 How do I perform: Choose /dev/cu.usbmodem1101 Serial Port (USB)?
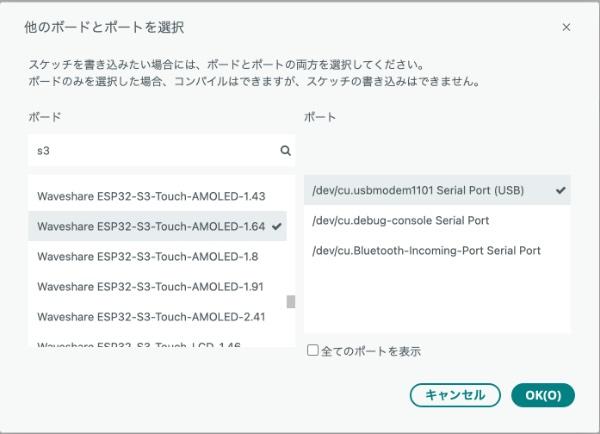[437, 190]
